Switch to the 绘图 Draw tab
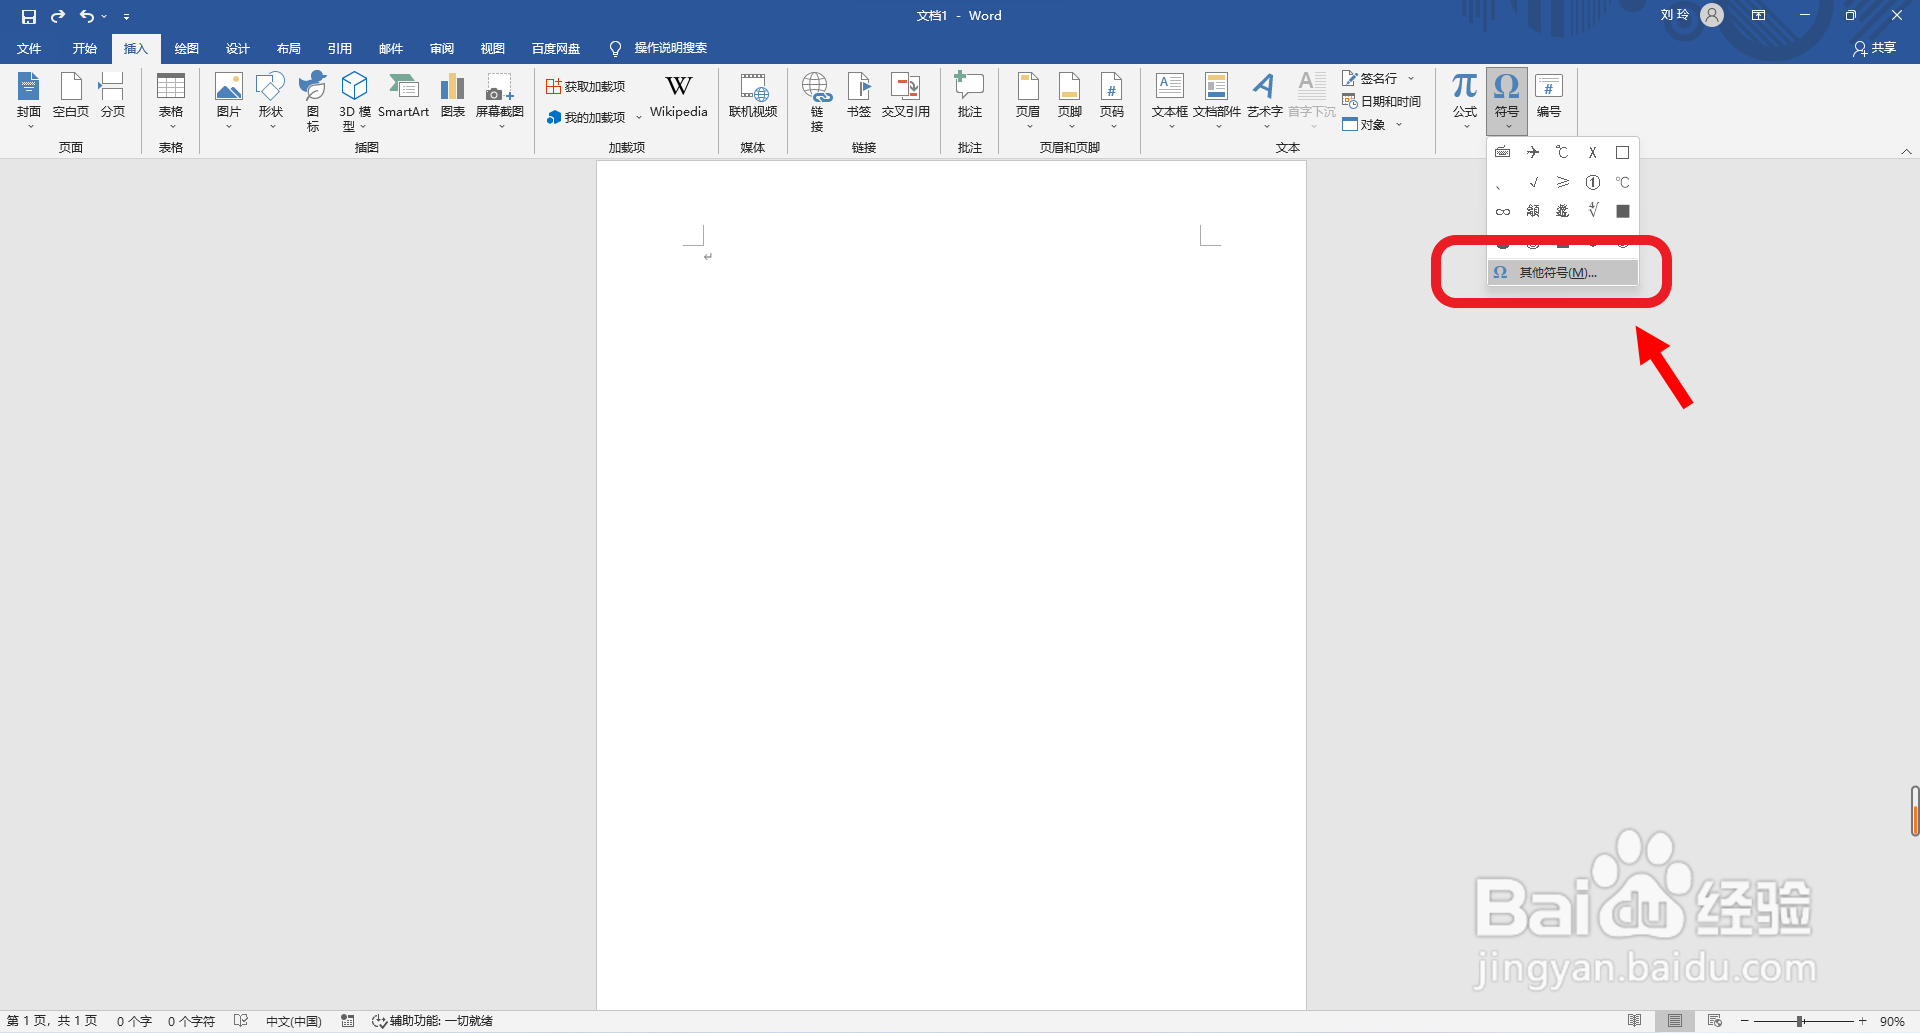The height and width of the screenshot is (1033, 1920). pos(187,48)
